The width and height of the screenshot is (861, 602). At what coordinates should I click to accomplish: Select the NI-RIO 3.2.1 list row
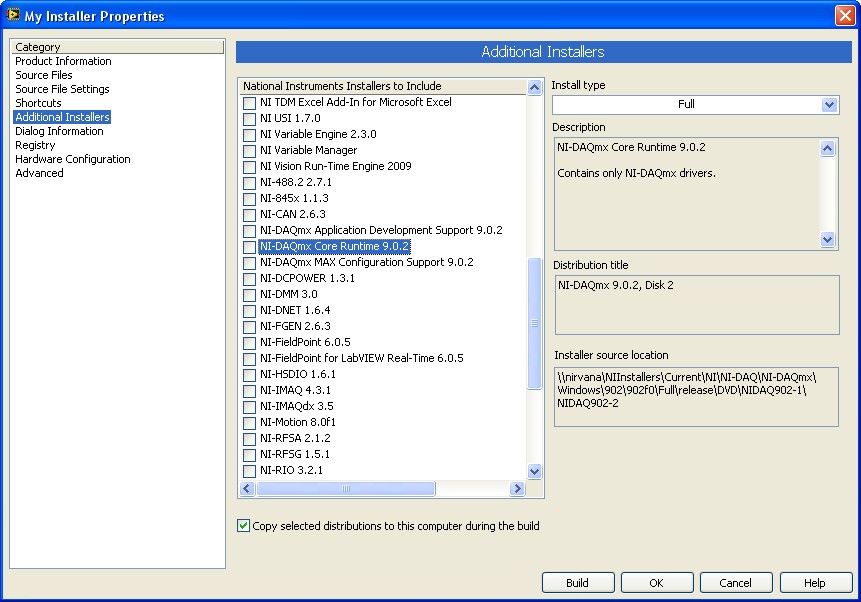pyautogui.click(x=291, y=471)
